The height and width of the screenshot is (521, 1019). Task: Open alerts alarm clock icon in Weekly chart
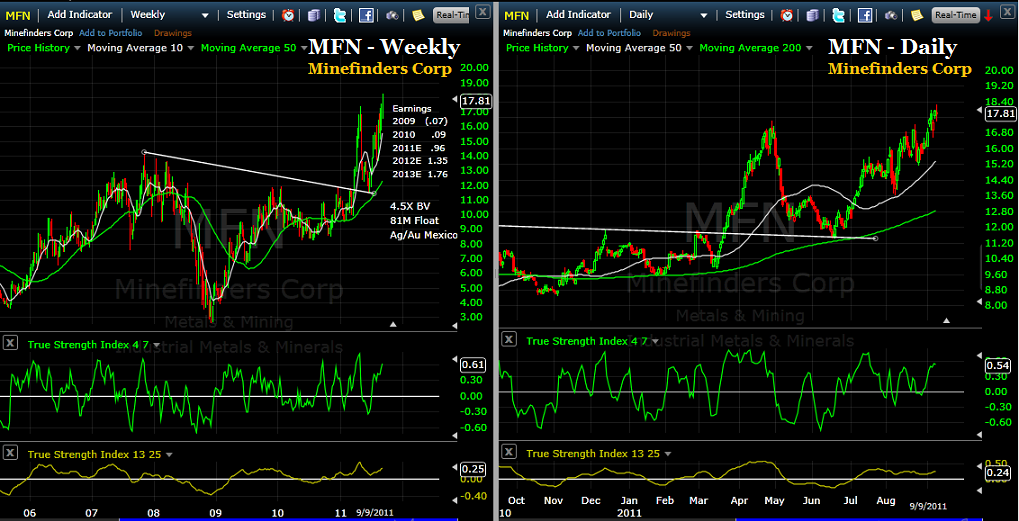point(288,15)
